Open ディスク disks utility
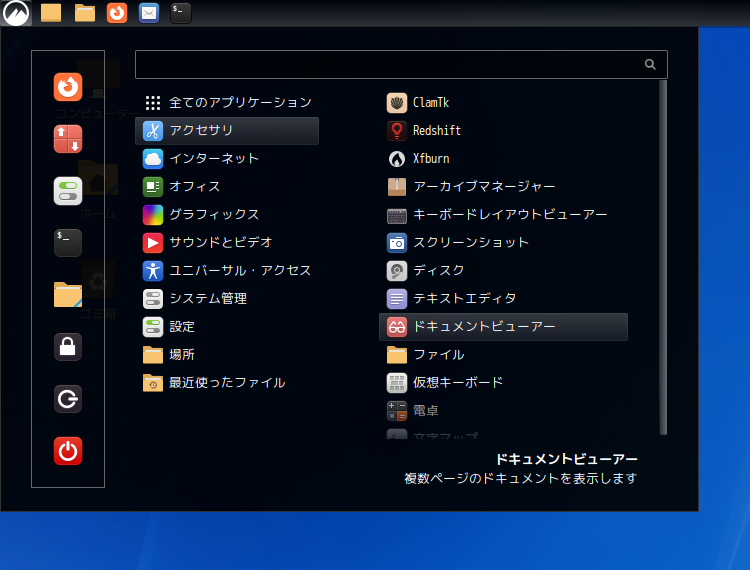 click(503, 271)
